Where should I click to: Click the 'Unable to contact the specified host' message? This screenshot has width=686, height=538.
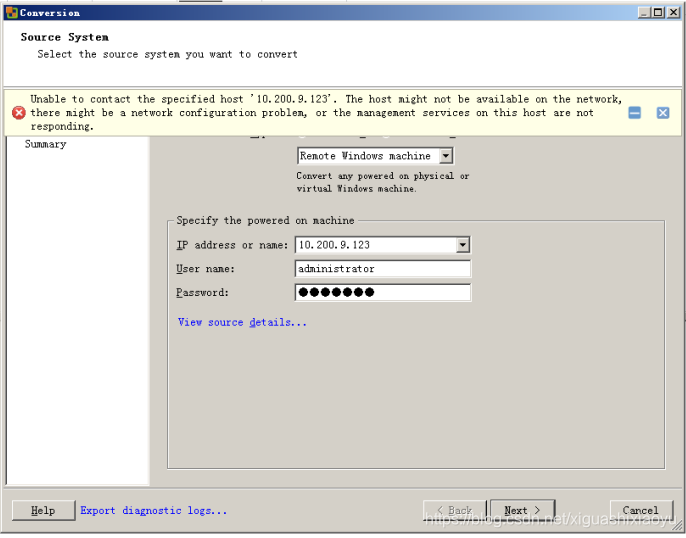[326, 113]
